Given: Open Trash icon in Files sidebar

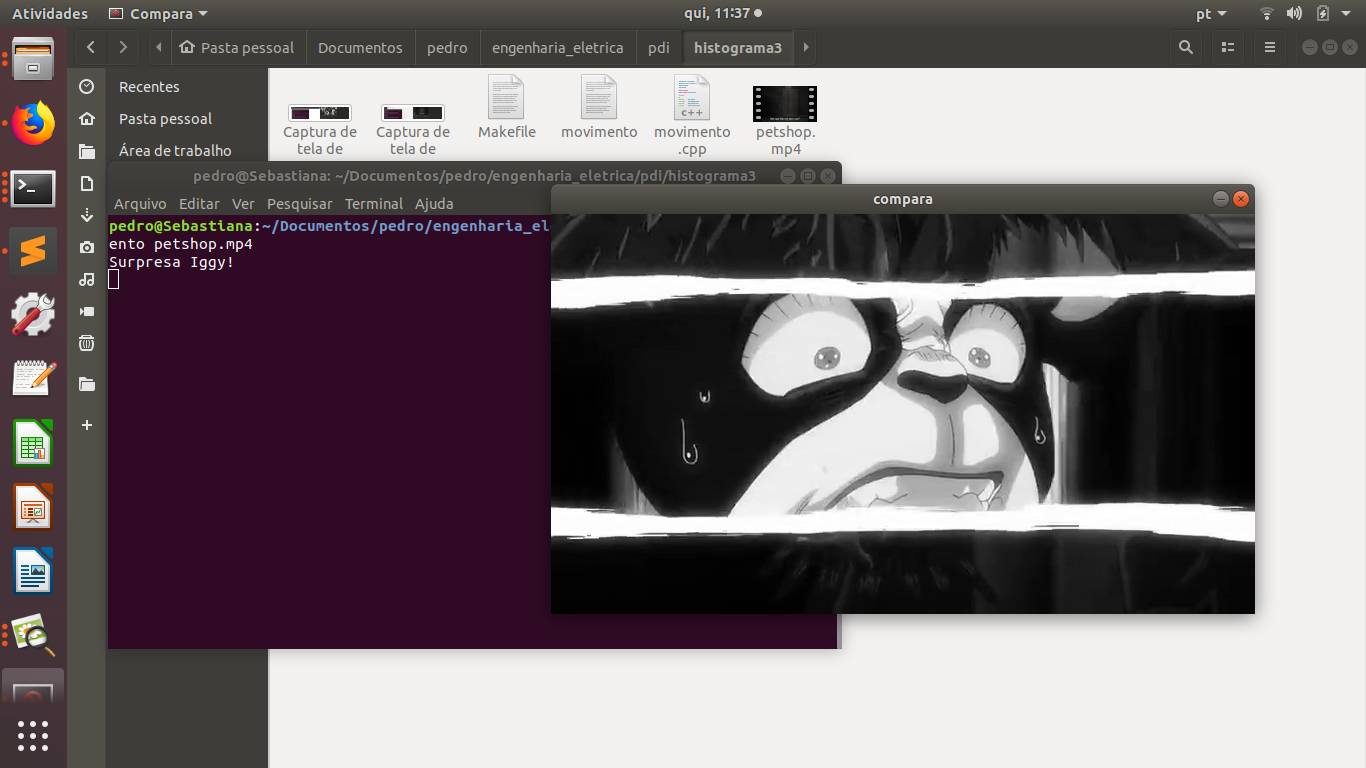Looking at the screenshot, I should tap(87, 343).
